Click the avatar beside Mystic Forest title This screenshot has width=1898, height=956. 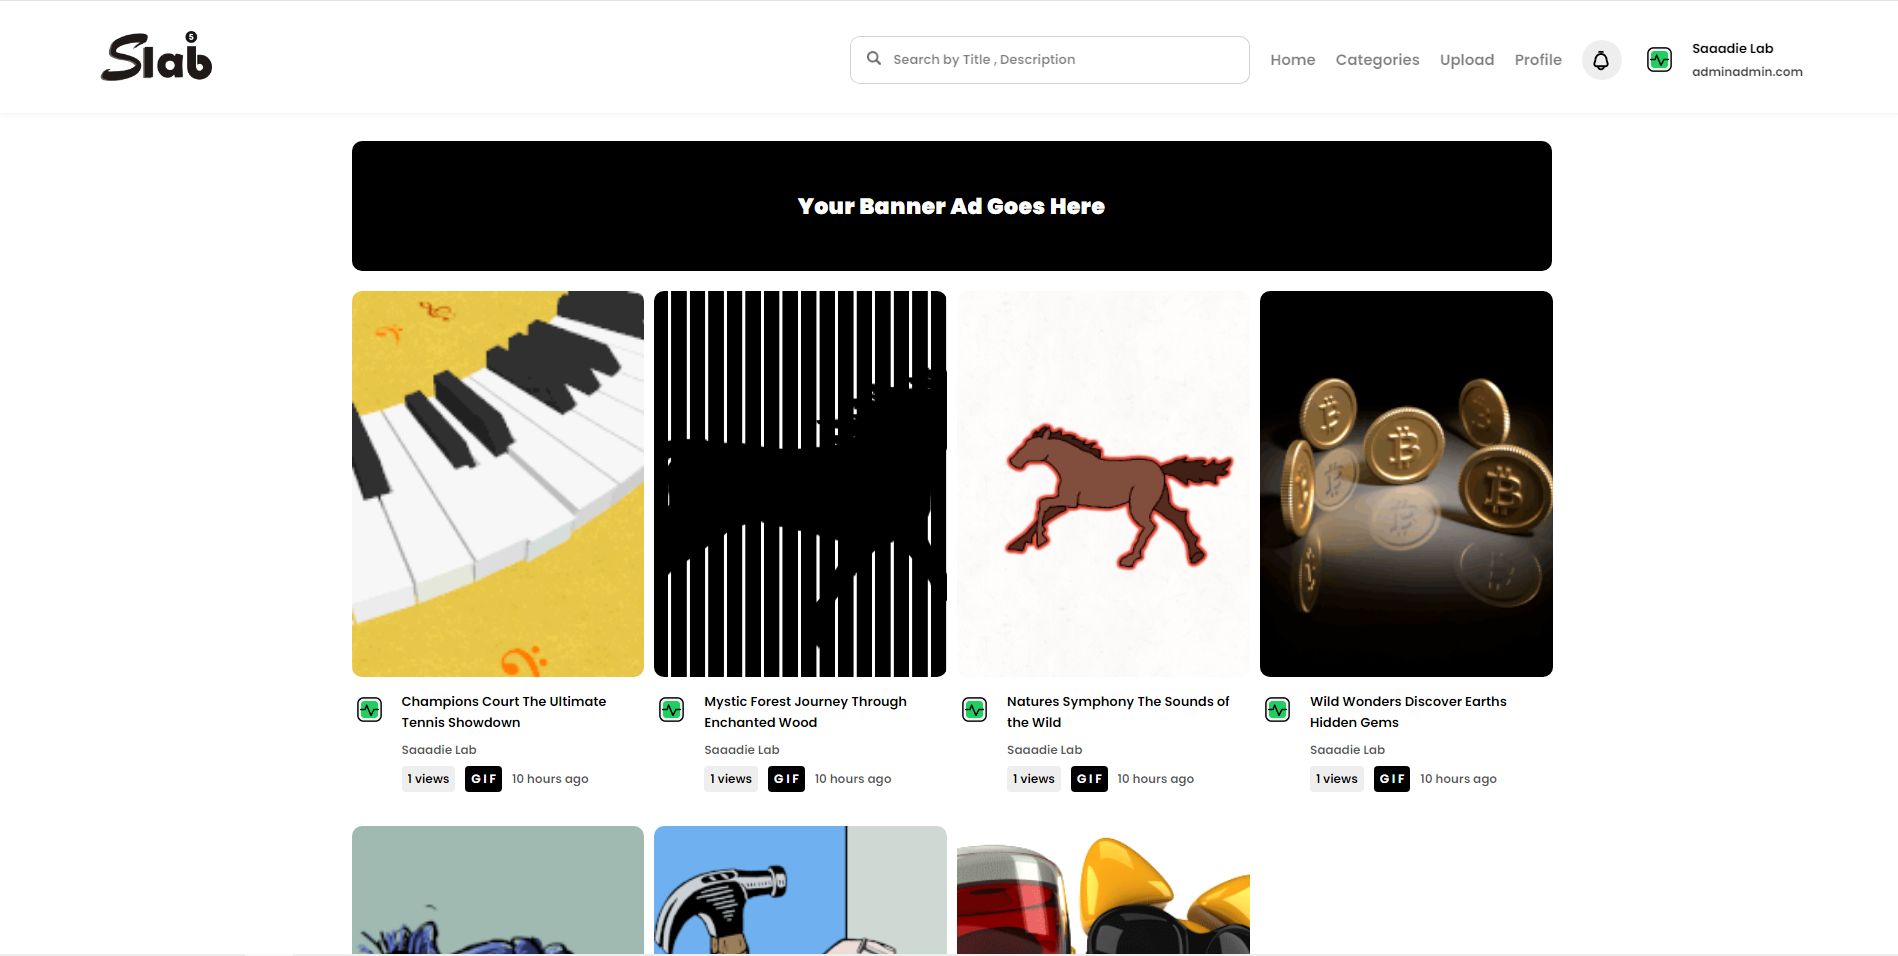(x=672, y=710)
